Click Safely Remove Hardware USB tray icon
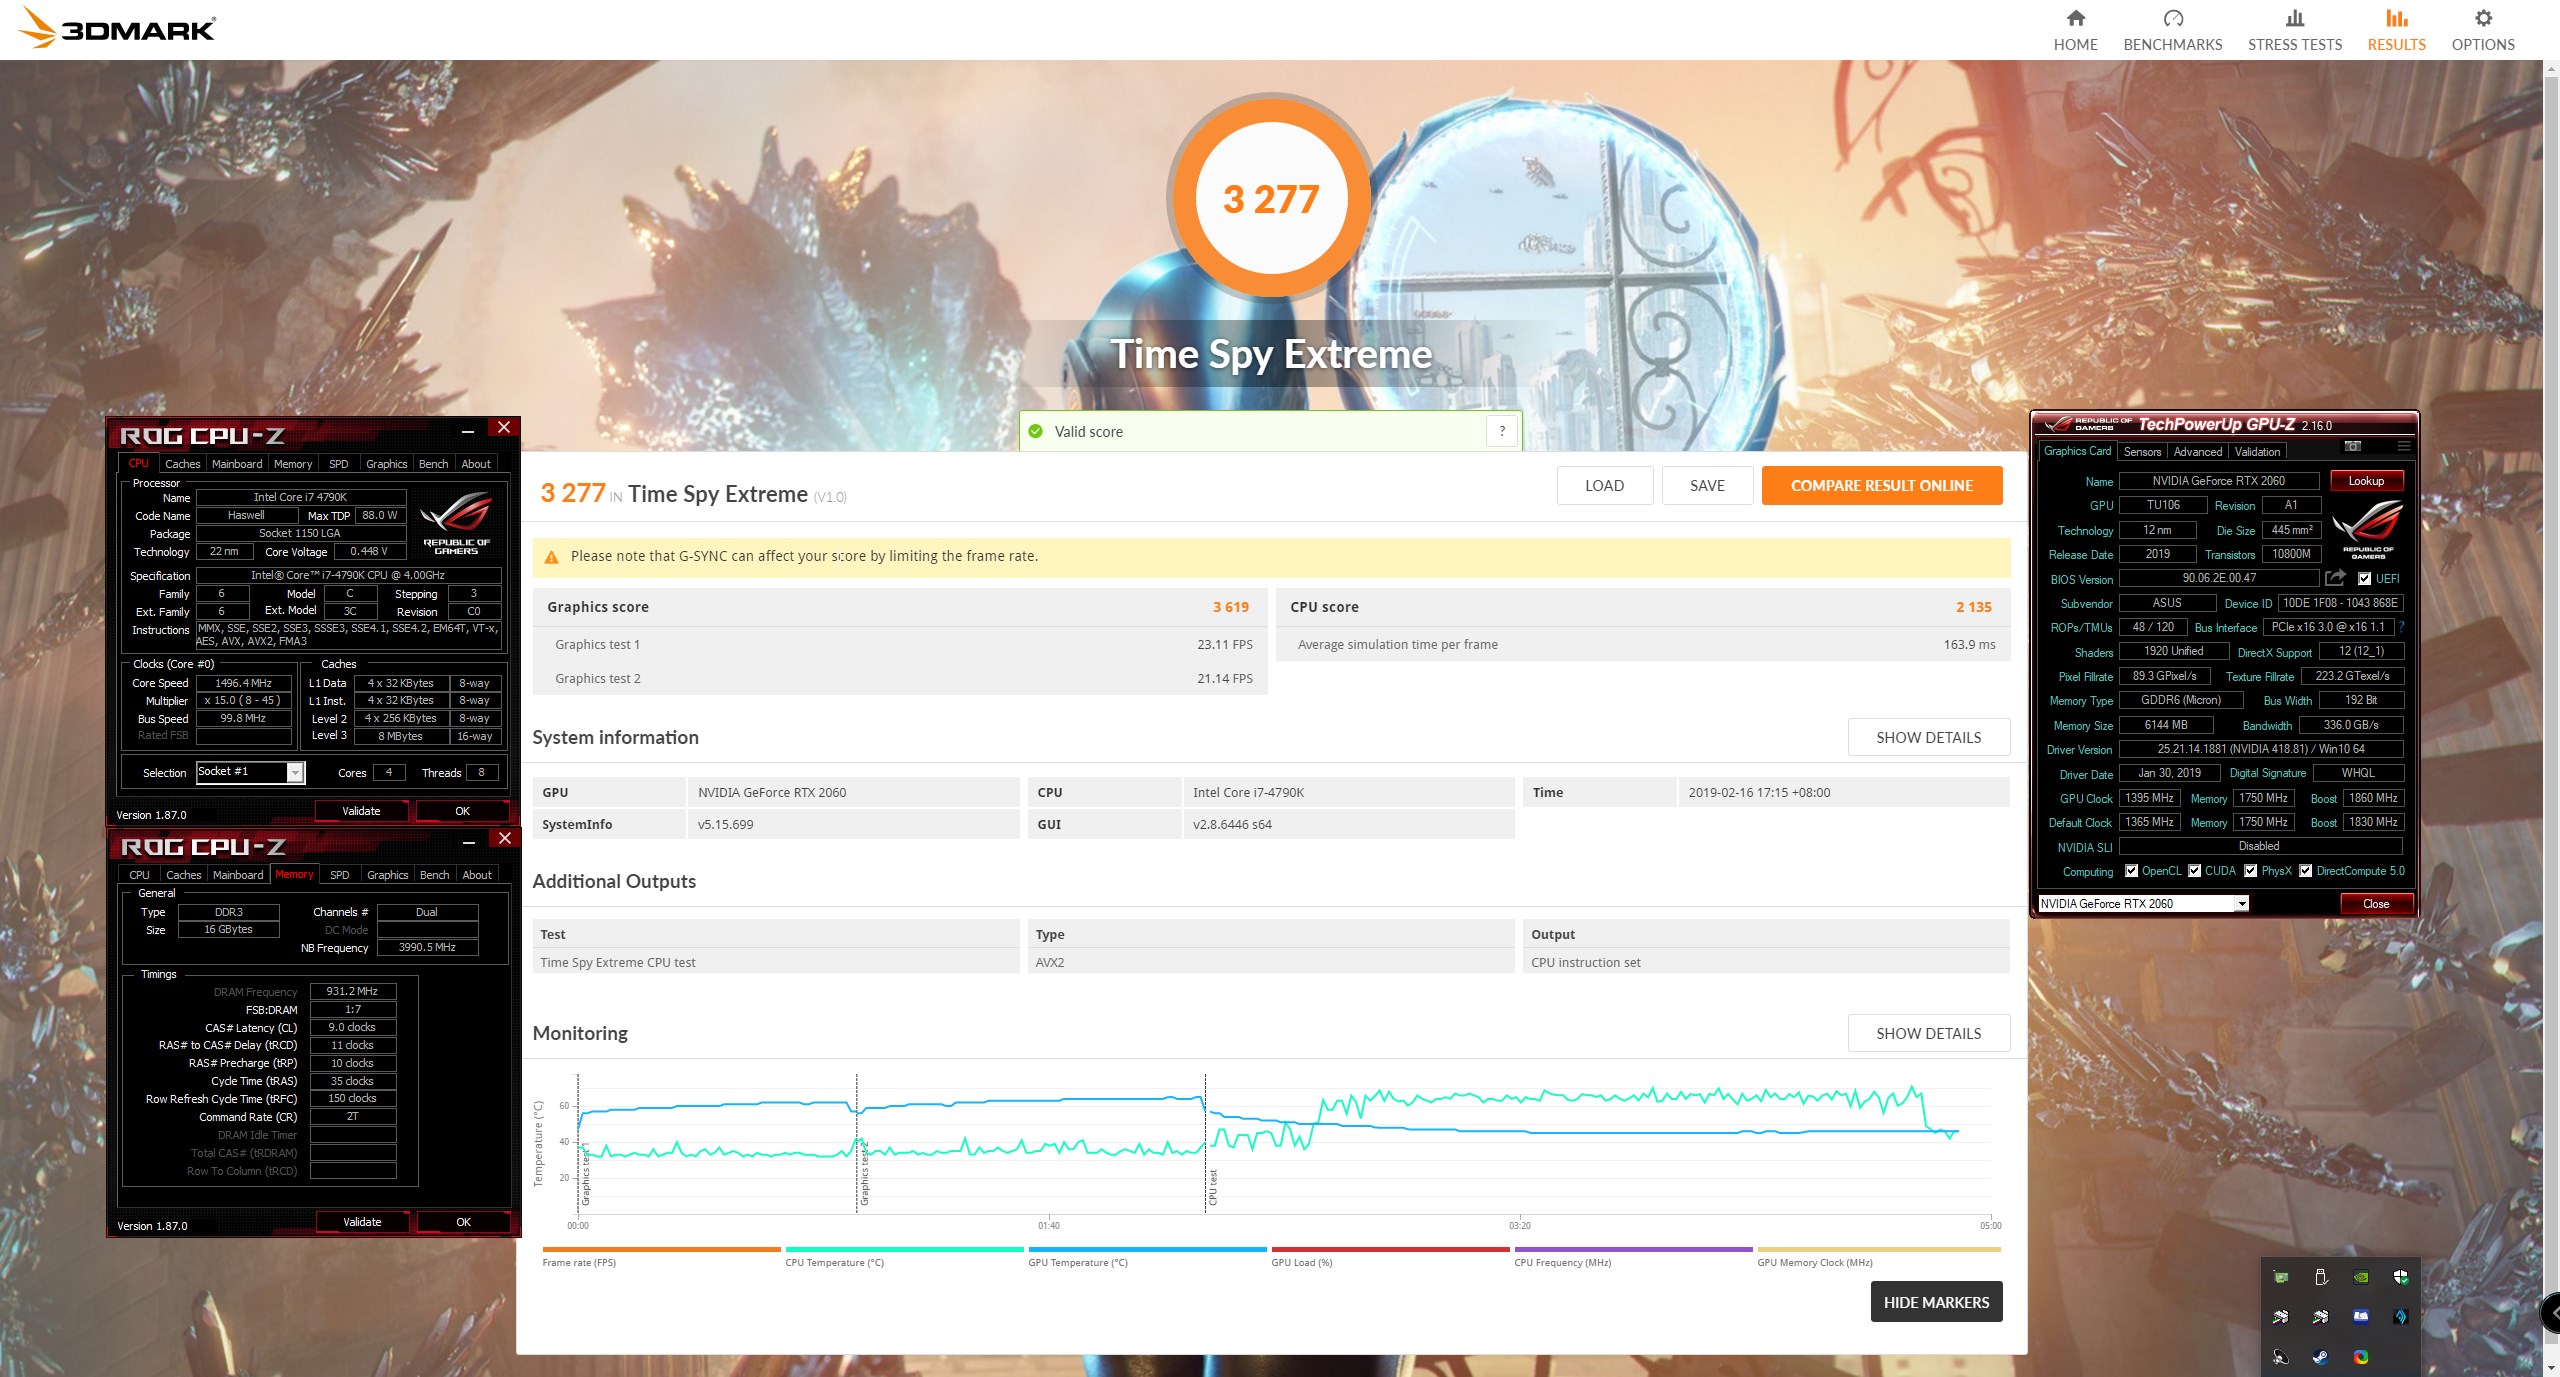The width and height of the screenshot is (2560, 1377). coord(2321,1277)
